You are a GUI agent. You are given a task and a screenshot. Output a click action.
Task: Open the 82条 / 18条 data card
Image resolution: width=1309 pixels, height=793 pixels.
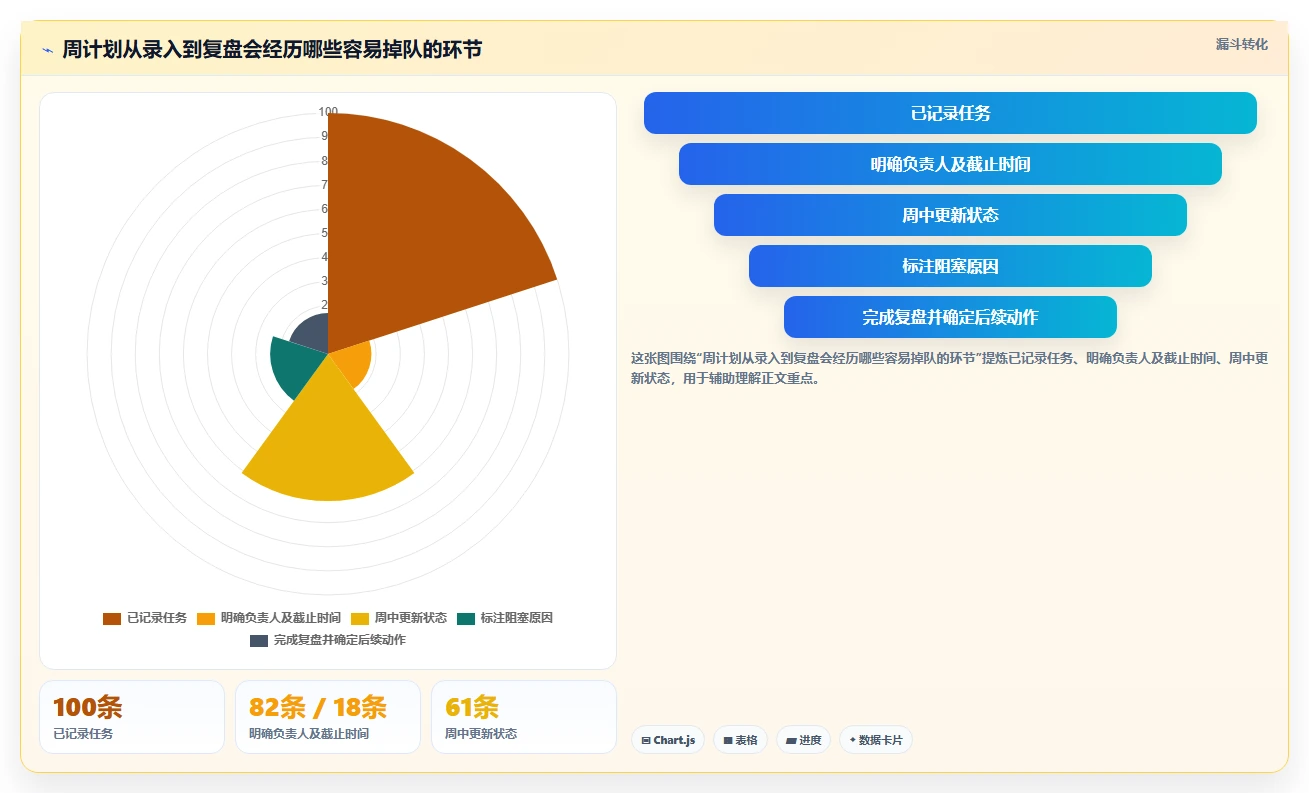[x=328, y=717]
